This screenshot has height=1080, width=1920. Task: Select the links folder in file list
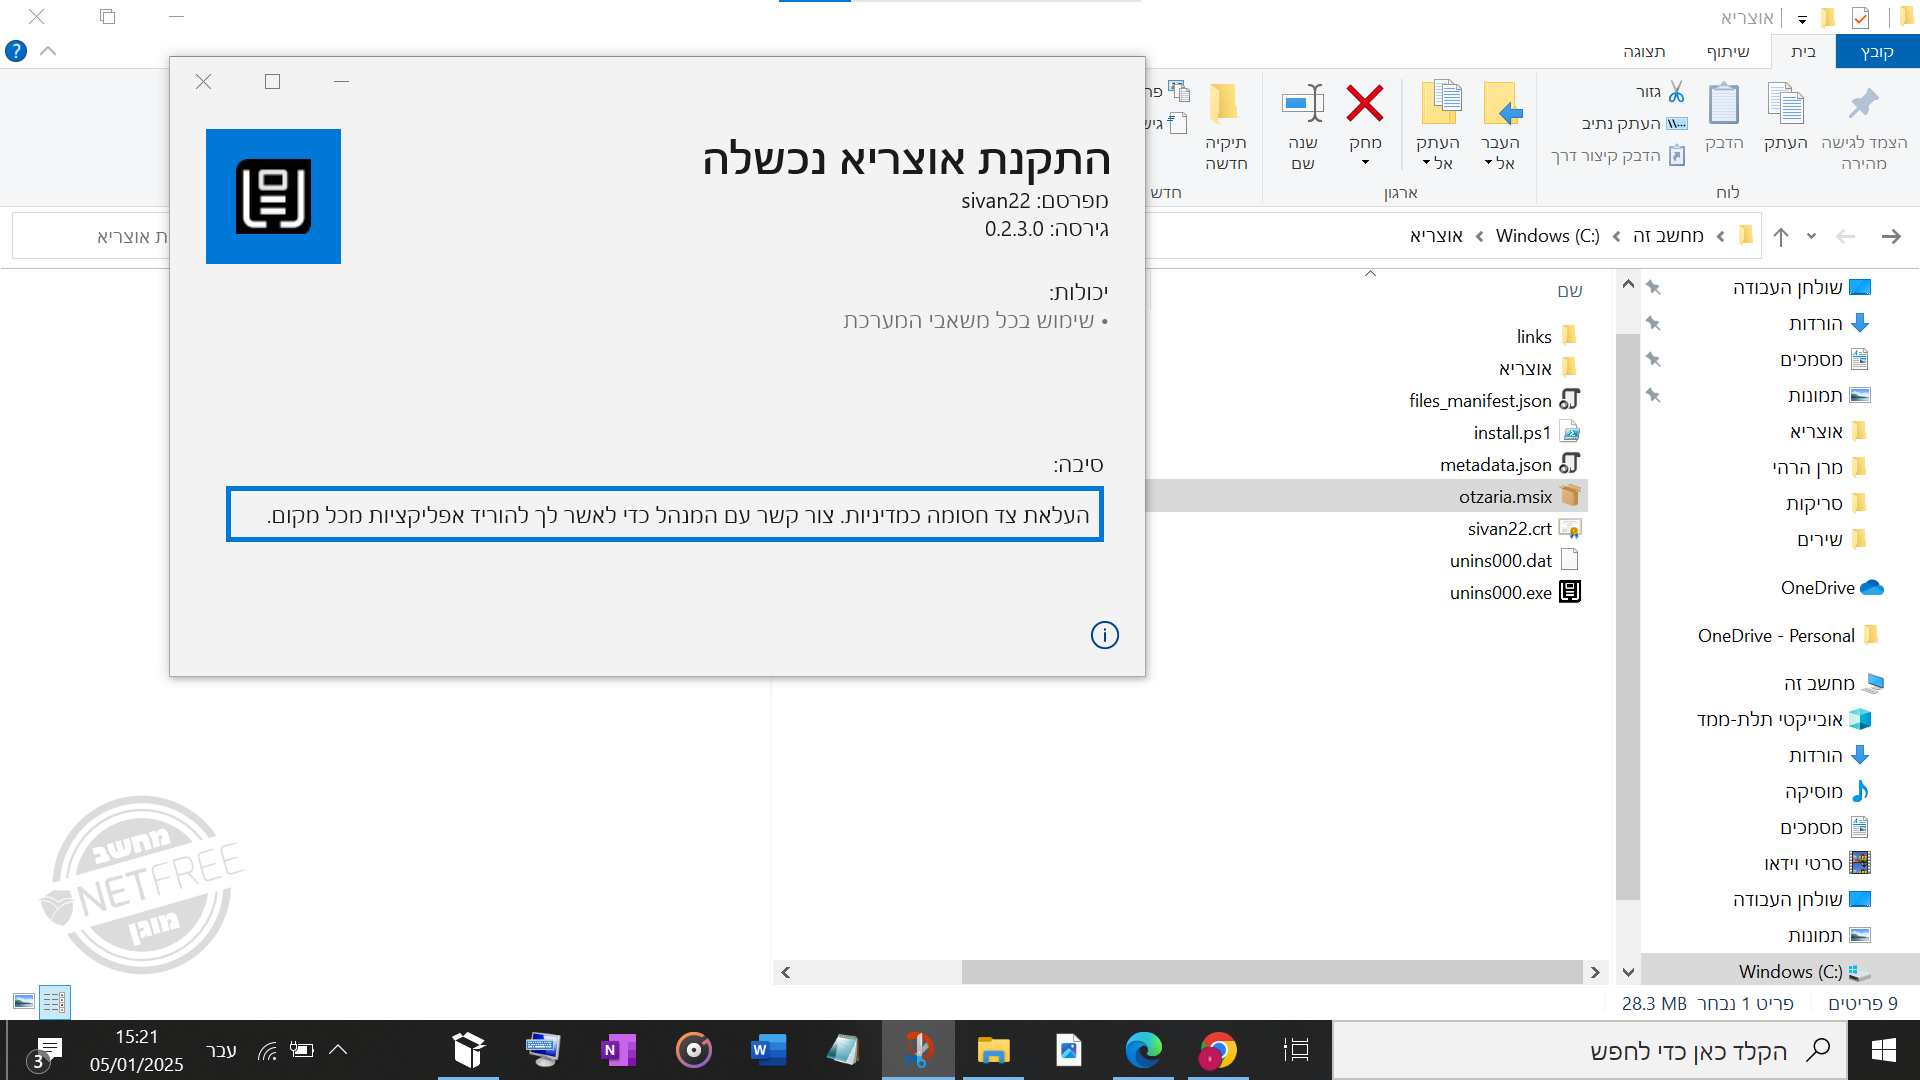point(1546,336)
